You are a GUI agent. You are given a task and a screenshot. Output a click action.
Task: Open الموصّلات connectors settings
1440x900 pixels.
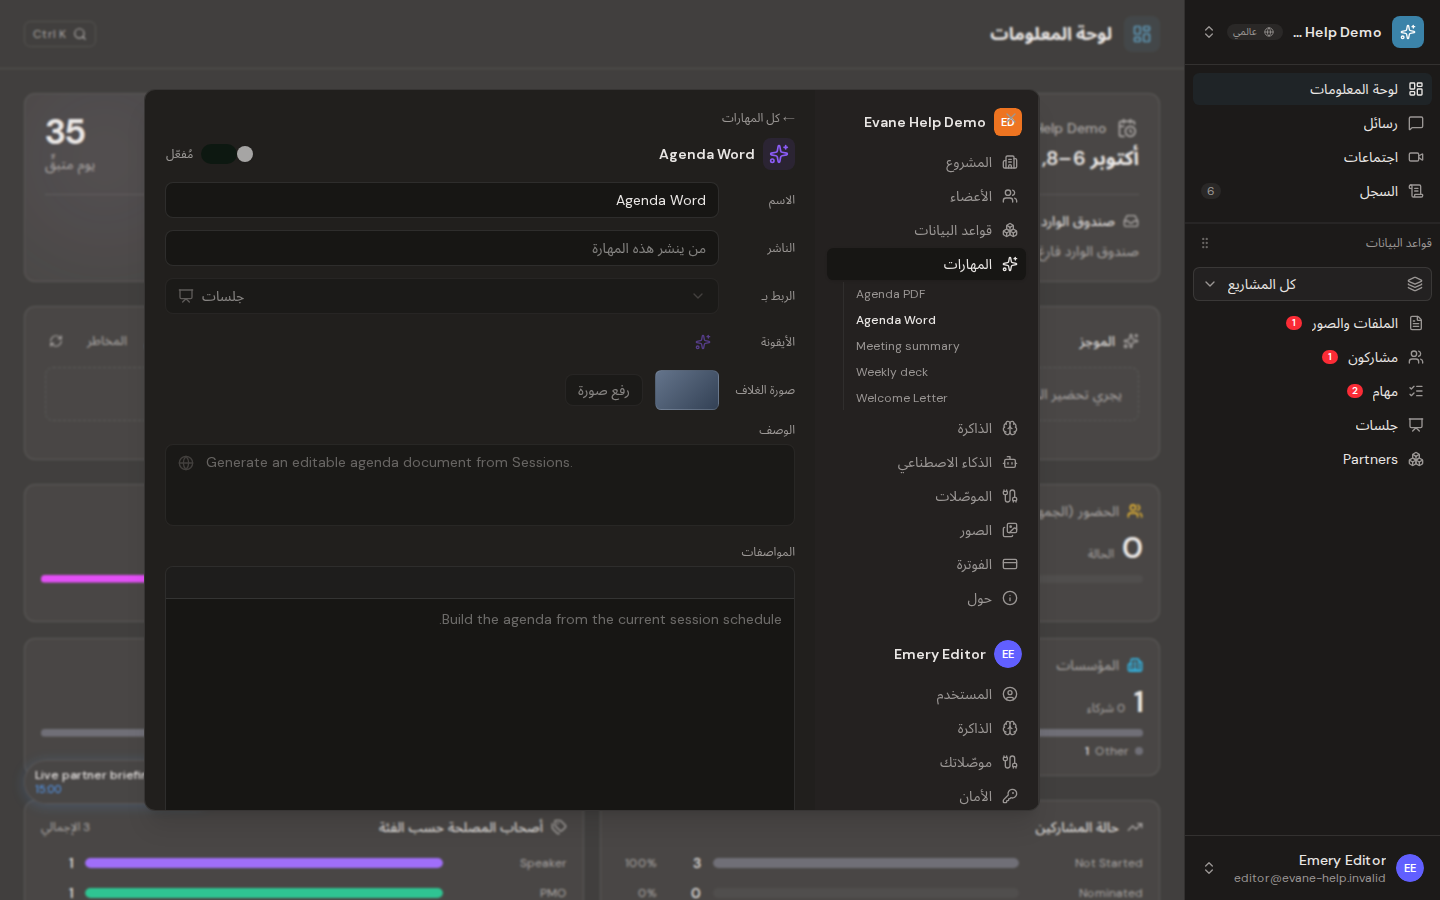(x=927, y=496)
